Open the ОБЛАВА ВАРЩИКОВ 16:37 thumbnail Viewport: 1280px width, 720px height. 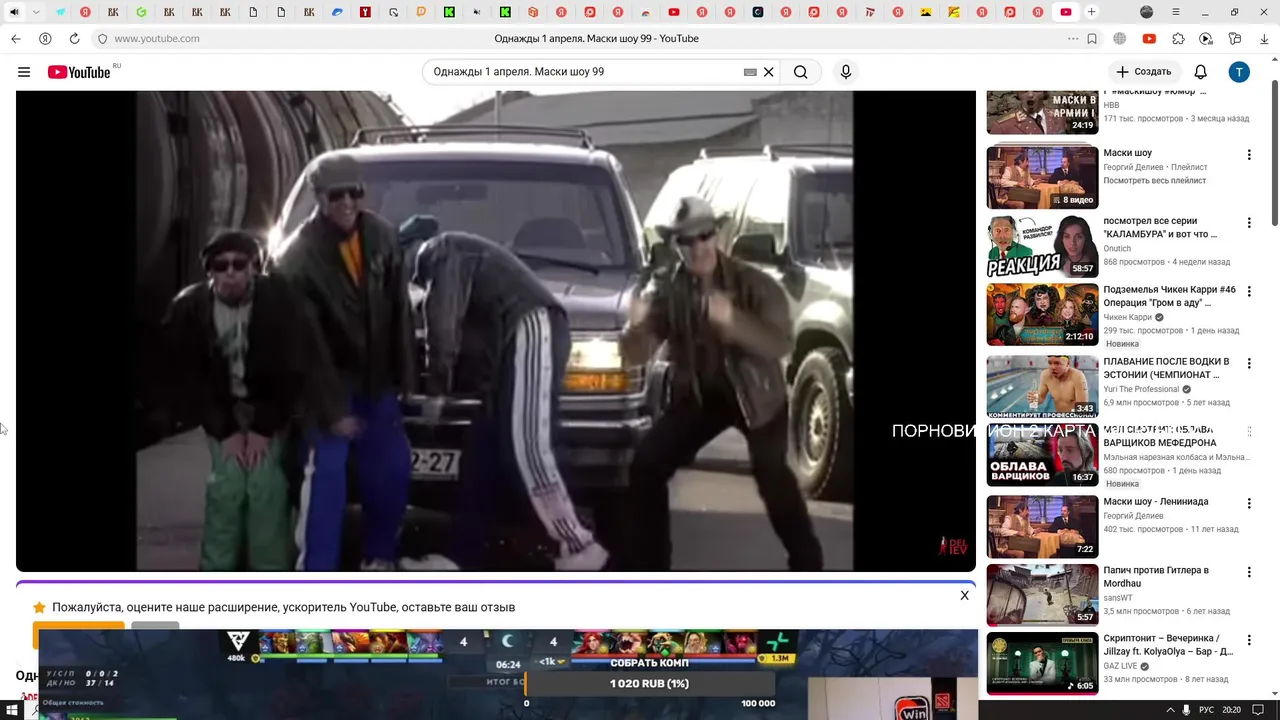pos(1042,455)
